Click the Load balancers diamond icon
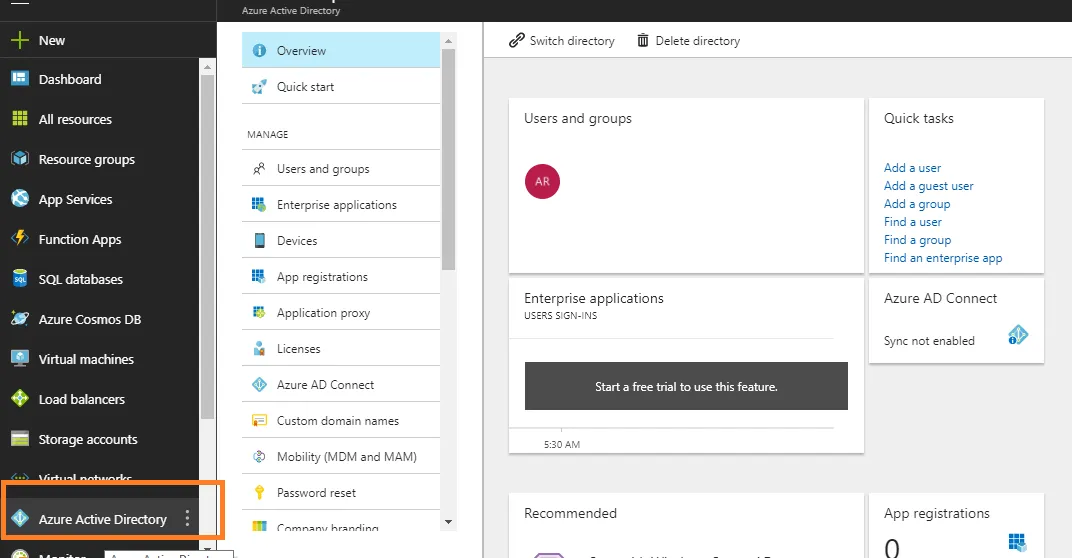This screenshot has height=558, width=1072. 20,398
